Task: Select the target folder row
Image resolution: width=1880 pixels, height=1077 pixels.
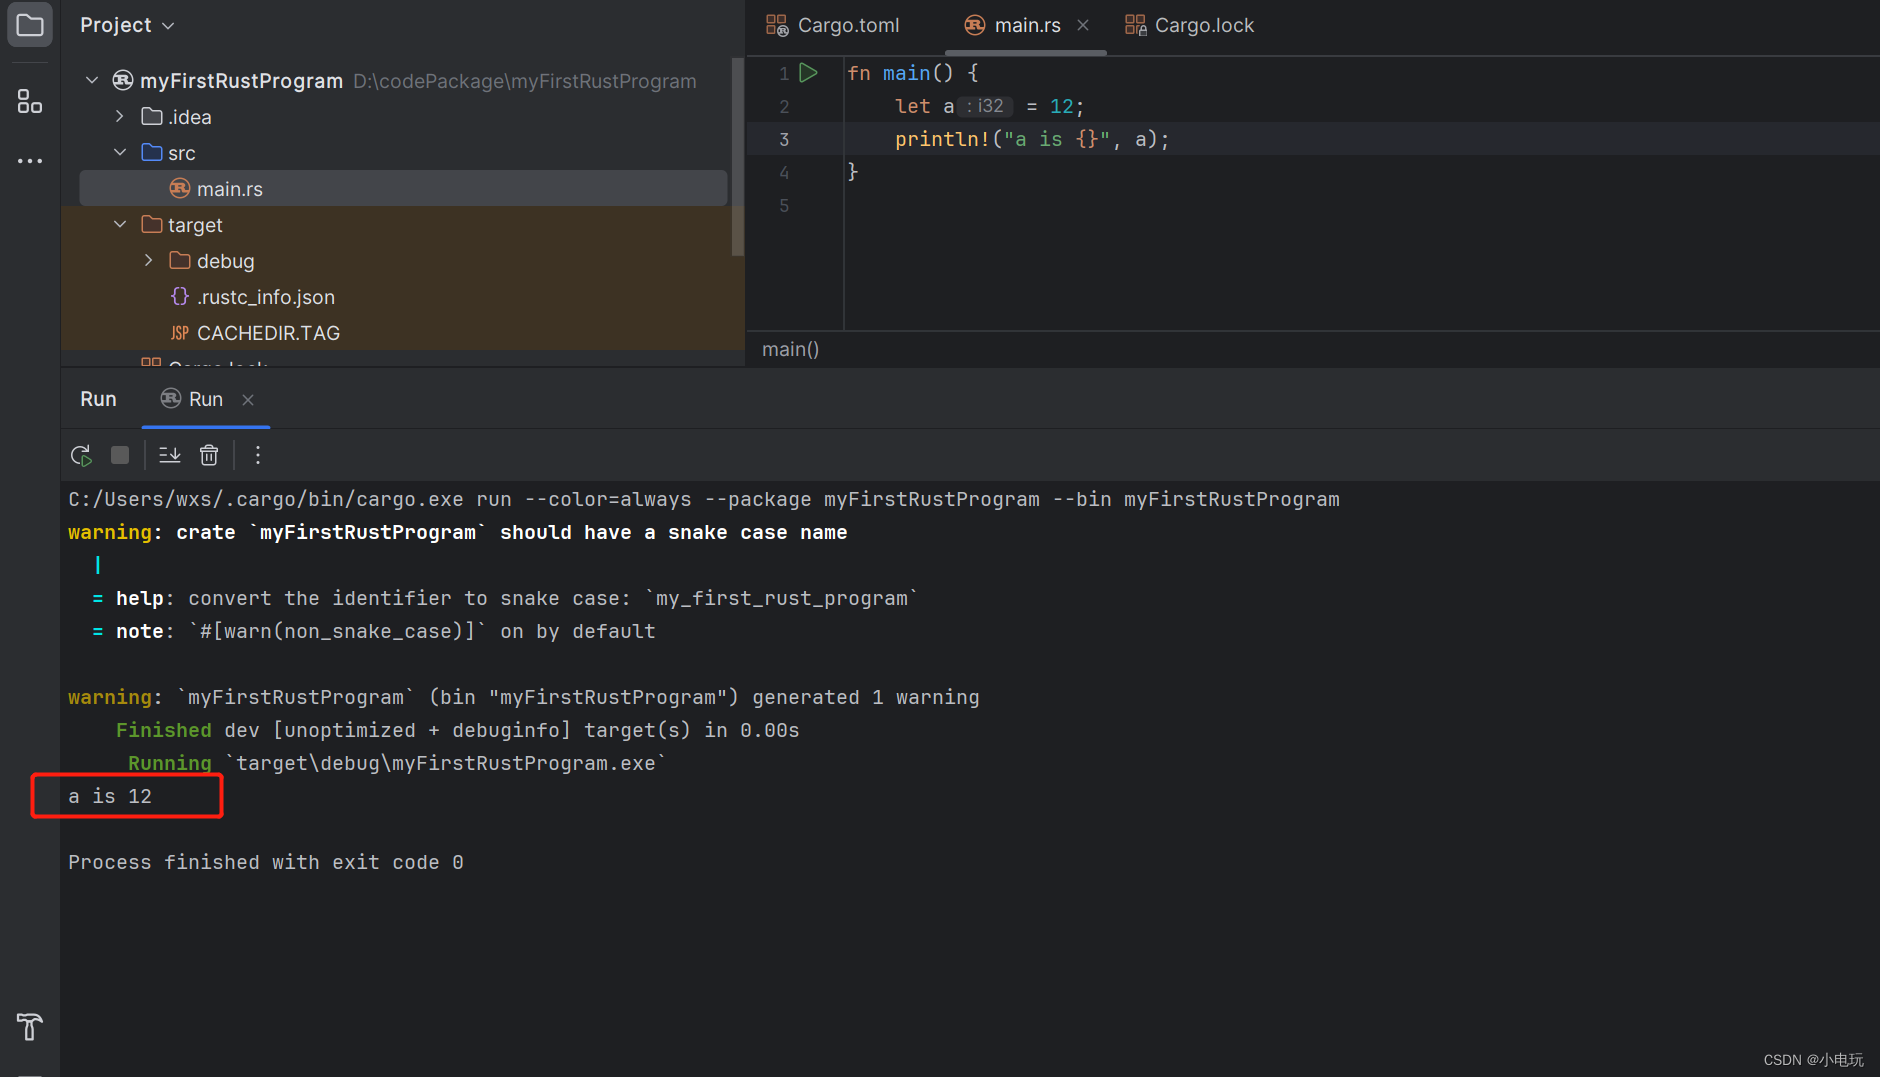Action: [x=403, y=224]
